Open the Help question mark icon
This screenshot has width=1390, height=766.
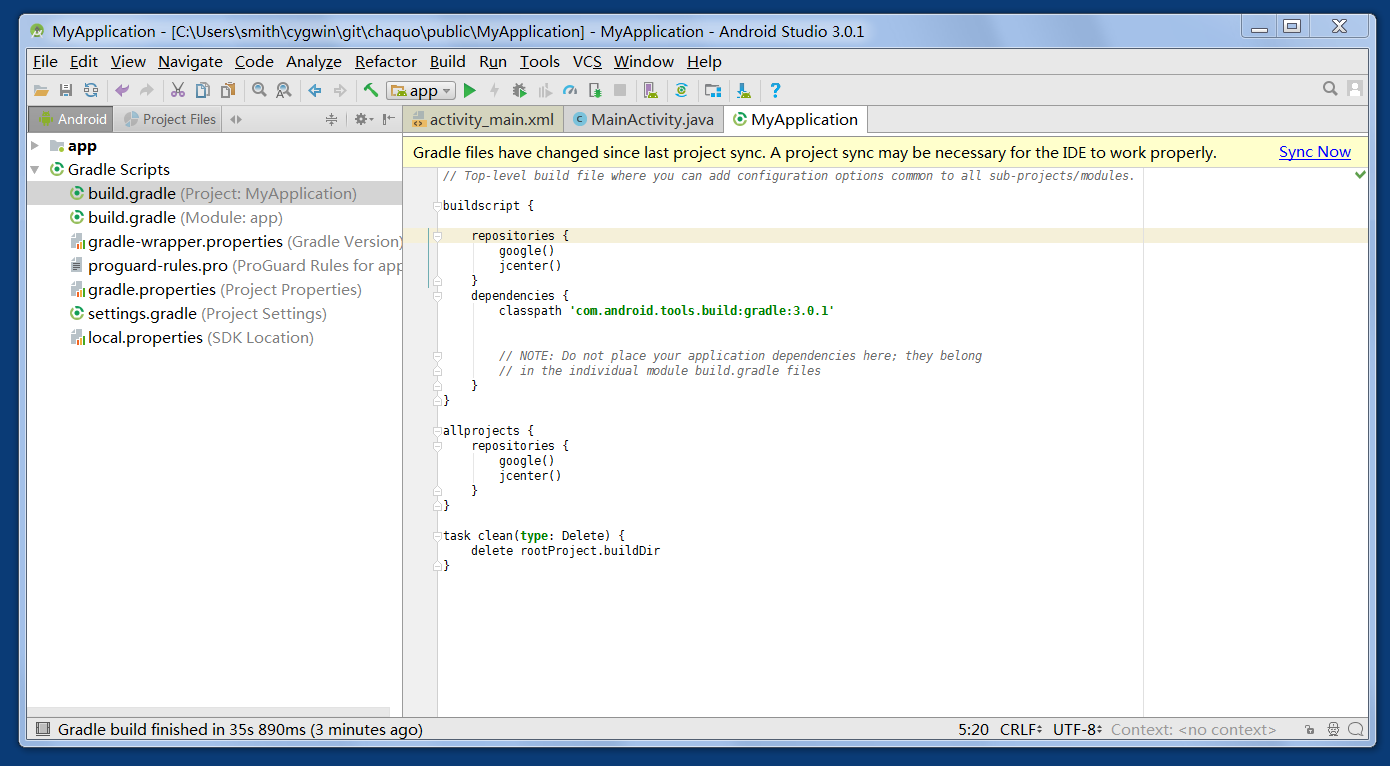pos(775,91)
